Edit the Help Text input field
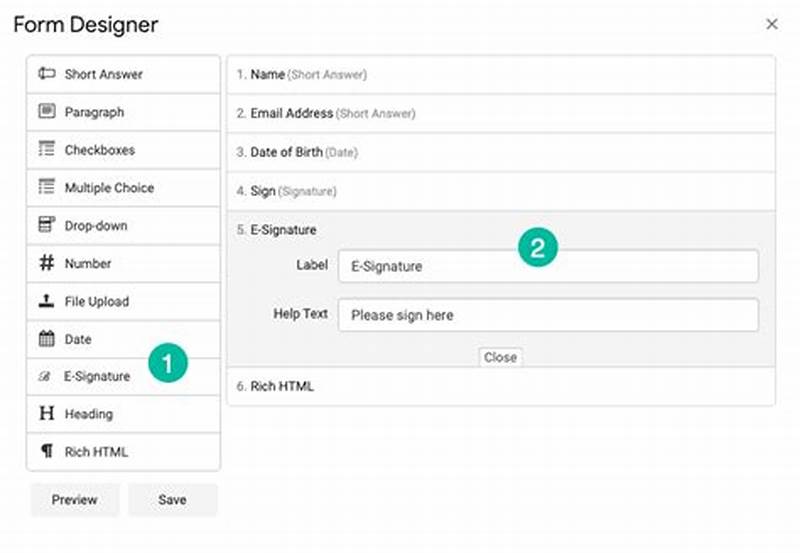 (x=548, y=315)
